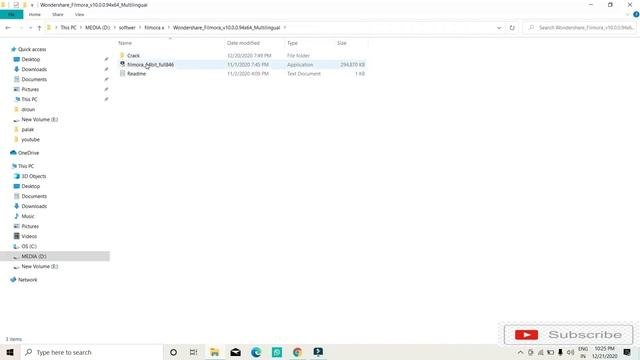Click the taskbar Type here to search box
Image resolution: width=640 pixels, height=360 pixels.
(x=91, y=352)
